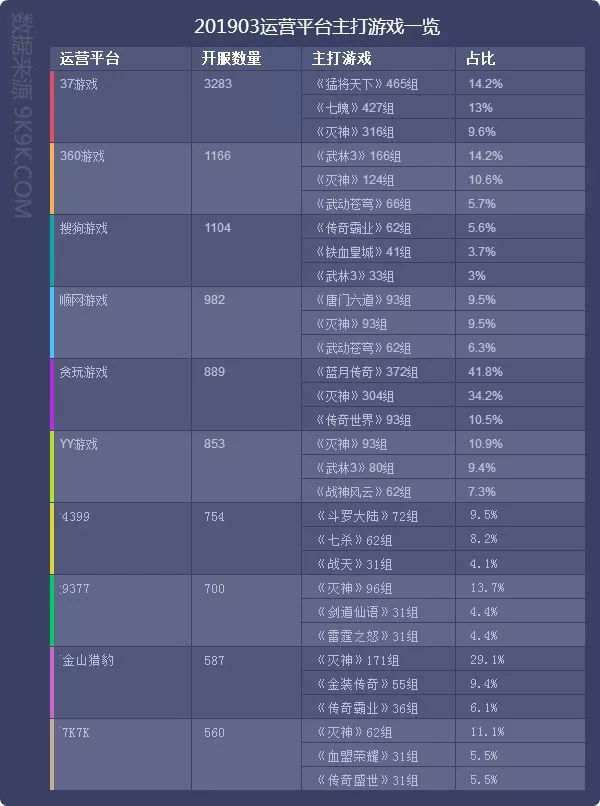Click the 运营平台 column header
Image resolution: width=600 pixels, height=806 pixels.
pos(90,59)
